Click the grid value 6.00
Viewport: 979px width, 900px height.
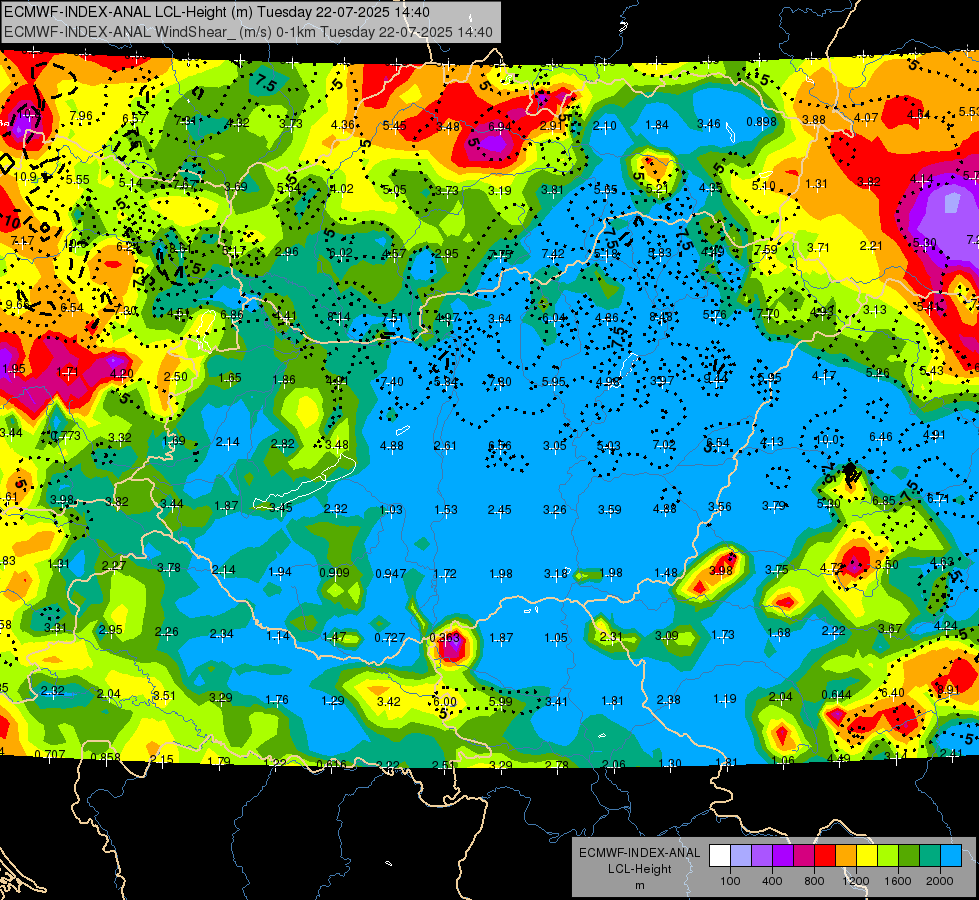coord(445,701)
